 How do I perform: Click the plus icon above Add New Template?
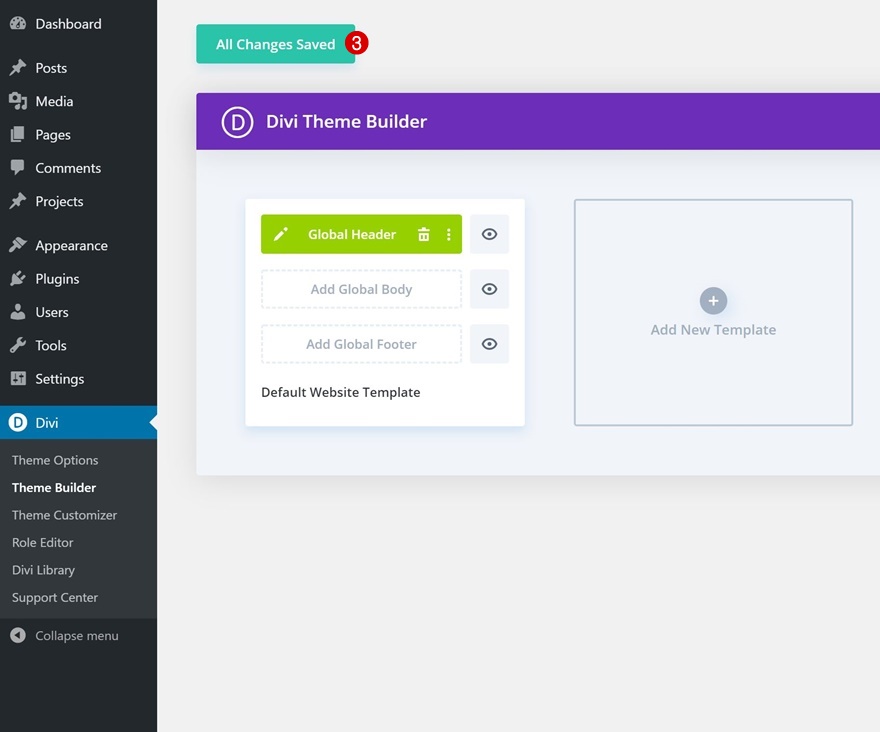point(713,301)
